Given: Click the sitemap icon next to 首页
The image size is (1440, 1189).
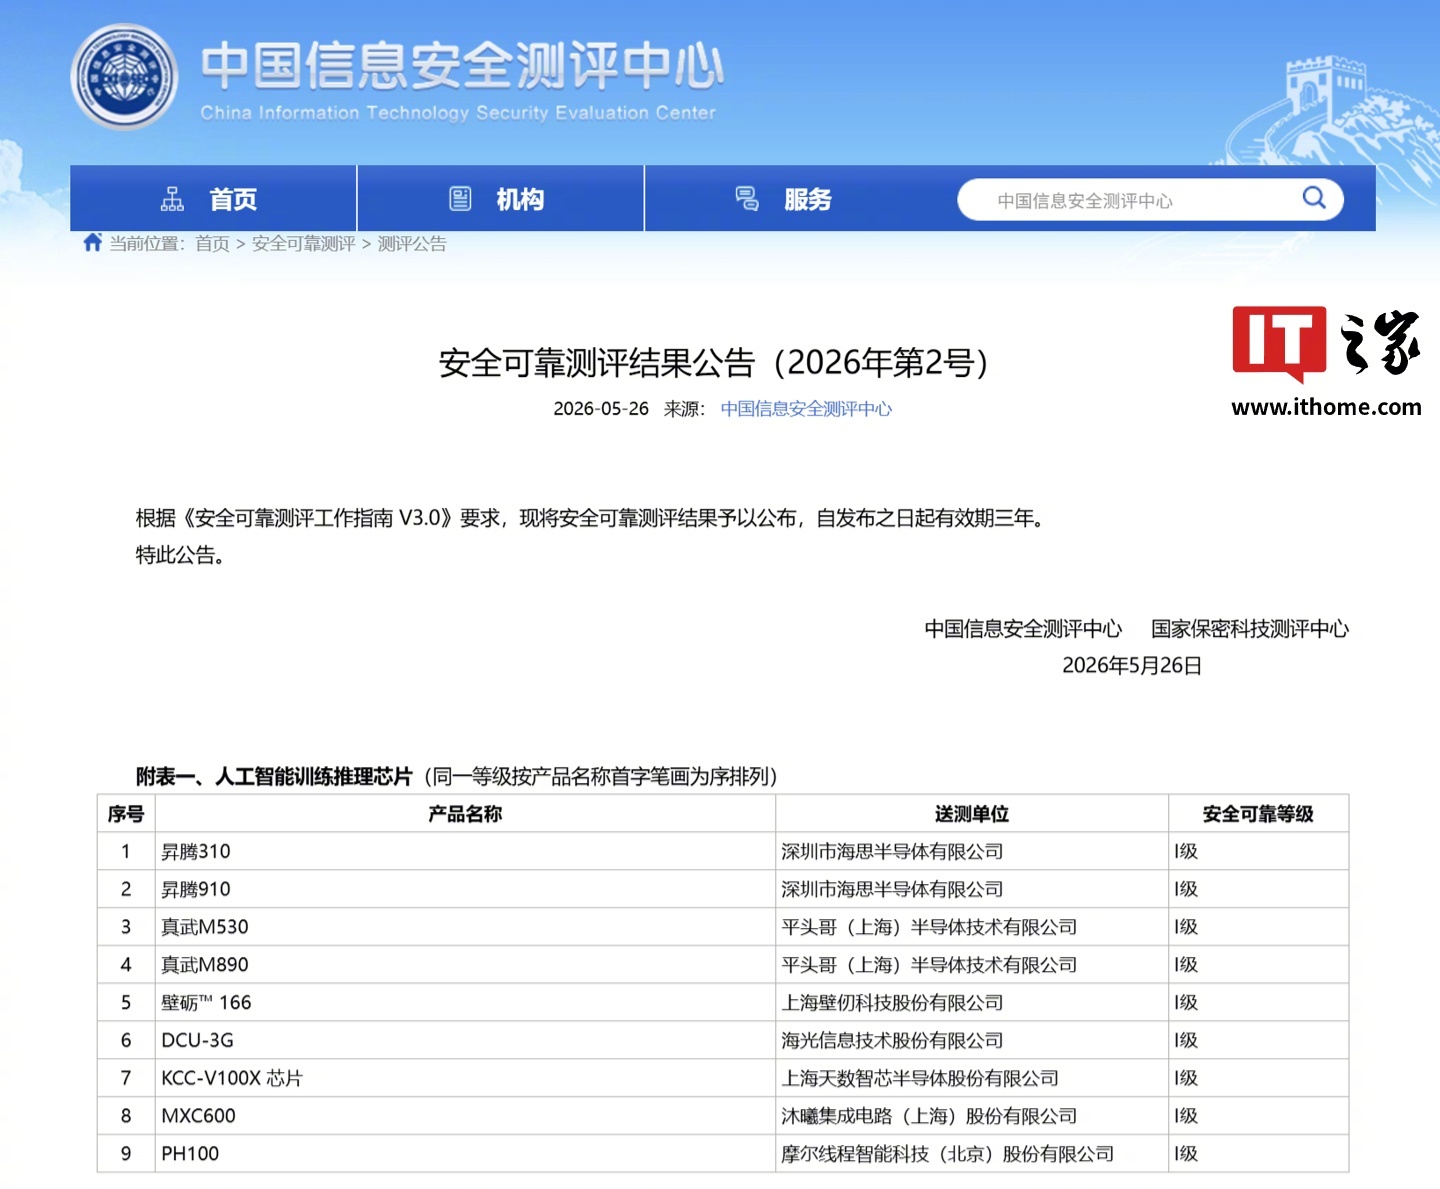Looking at the screenshot, I should point(172,199).
